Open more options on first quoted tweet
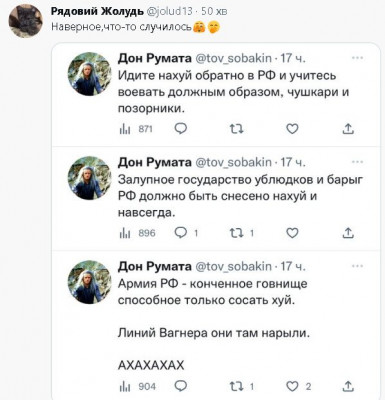 pyautogui.click(x=357, y=58)
